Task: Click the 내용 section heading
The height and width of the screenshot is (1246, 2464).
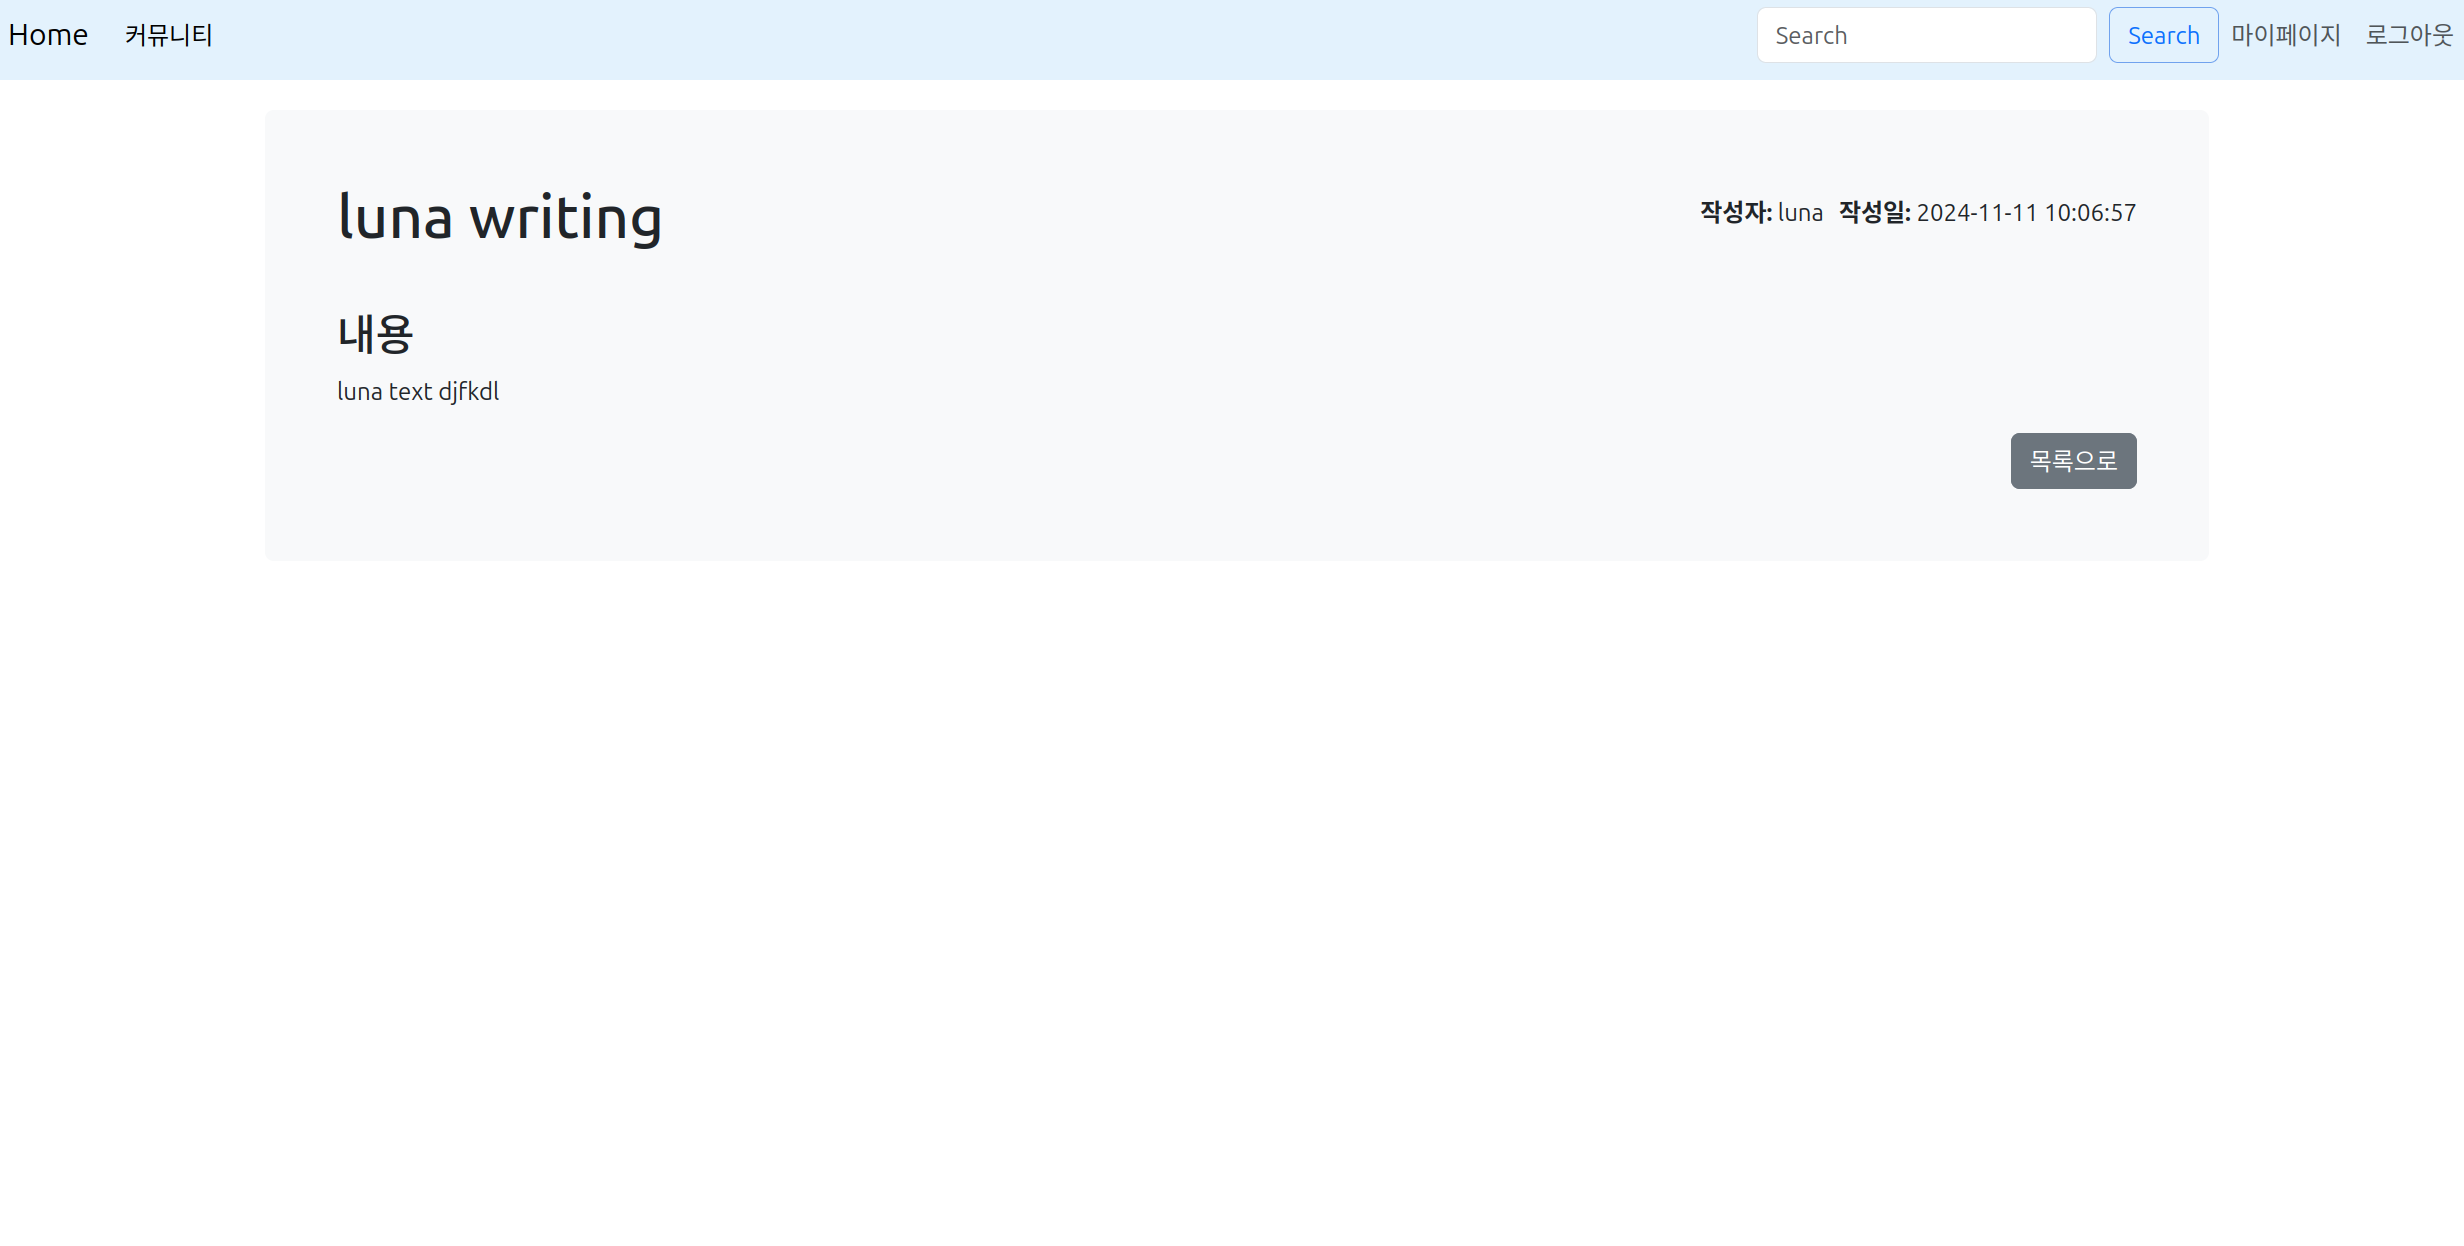Action: click(x=375, y=334)
